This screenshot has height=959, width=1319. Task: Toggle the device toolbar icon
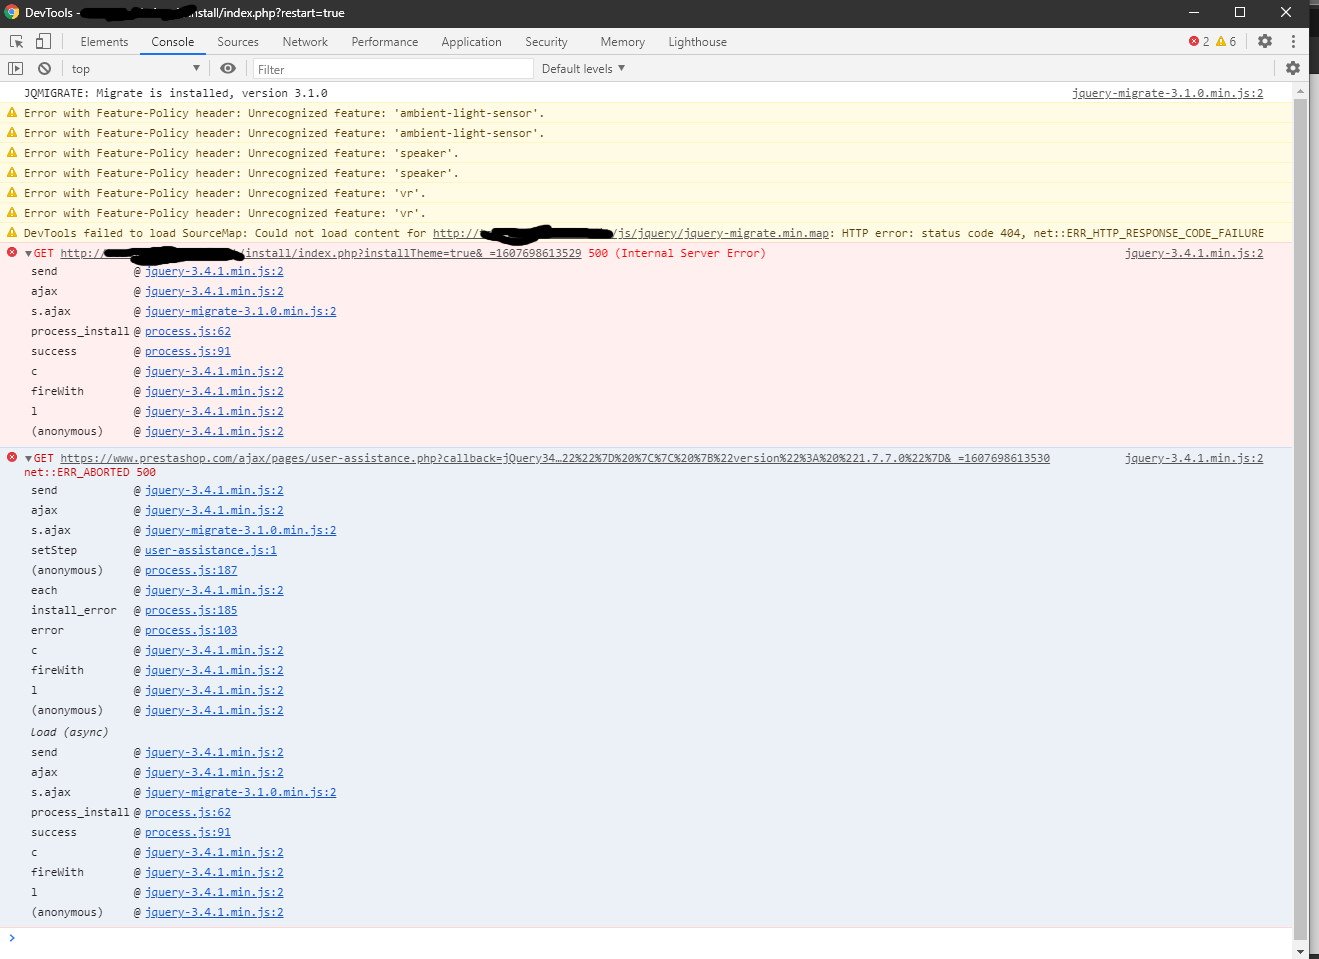click(x=43, y=42)
